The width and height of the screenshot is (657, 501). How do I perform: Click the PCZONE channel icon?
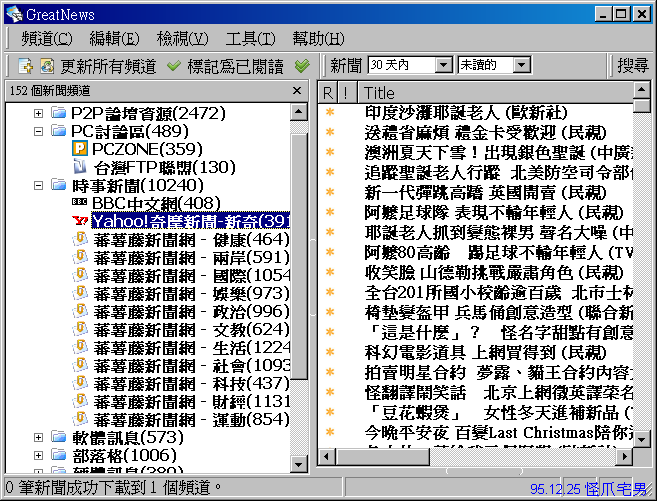tap(80, 148)
